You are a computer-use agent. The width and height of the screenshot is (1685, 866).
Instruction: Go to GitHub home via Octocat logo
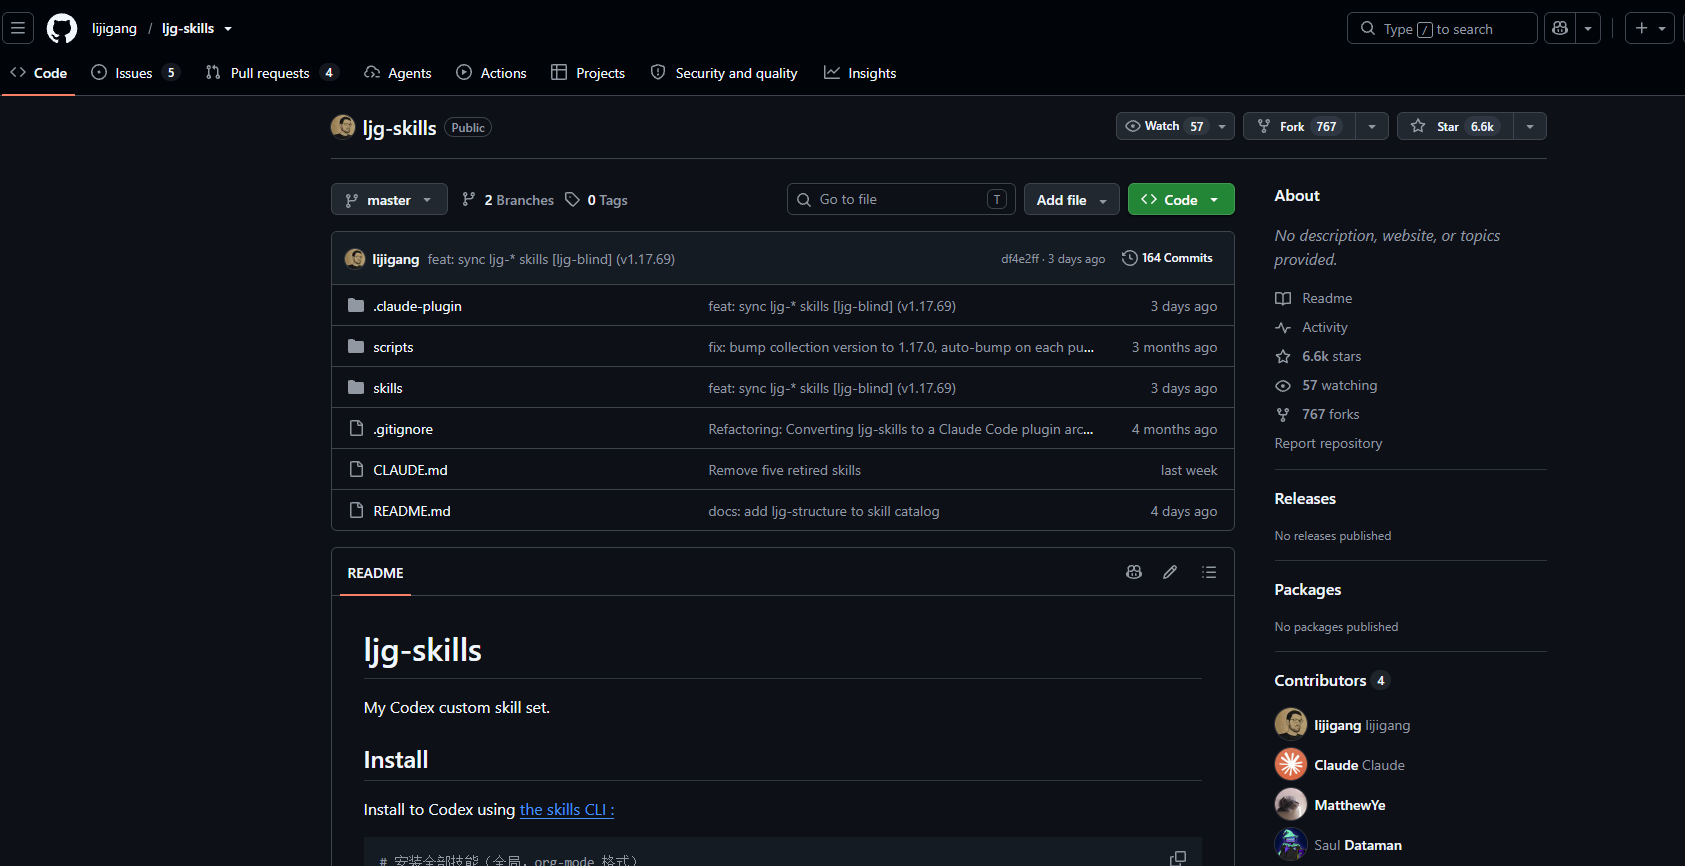(x=62, y=28)
